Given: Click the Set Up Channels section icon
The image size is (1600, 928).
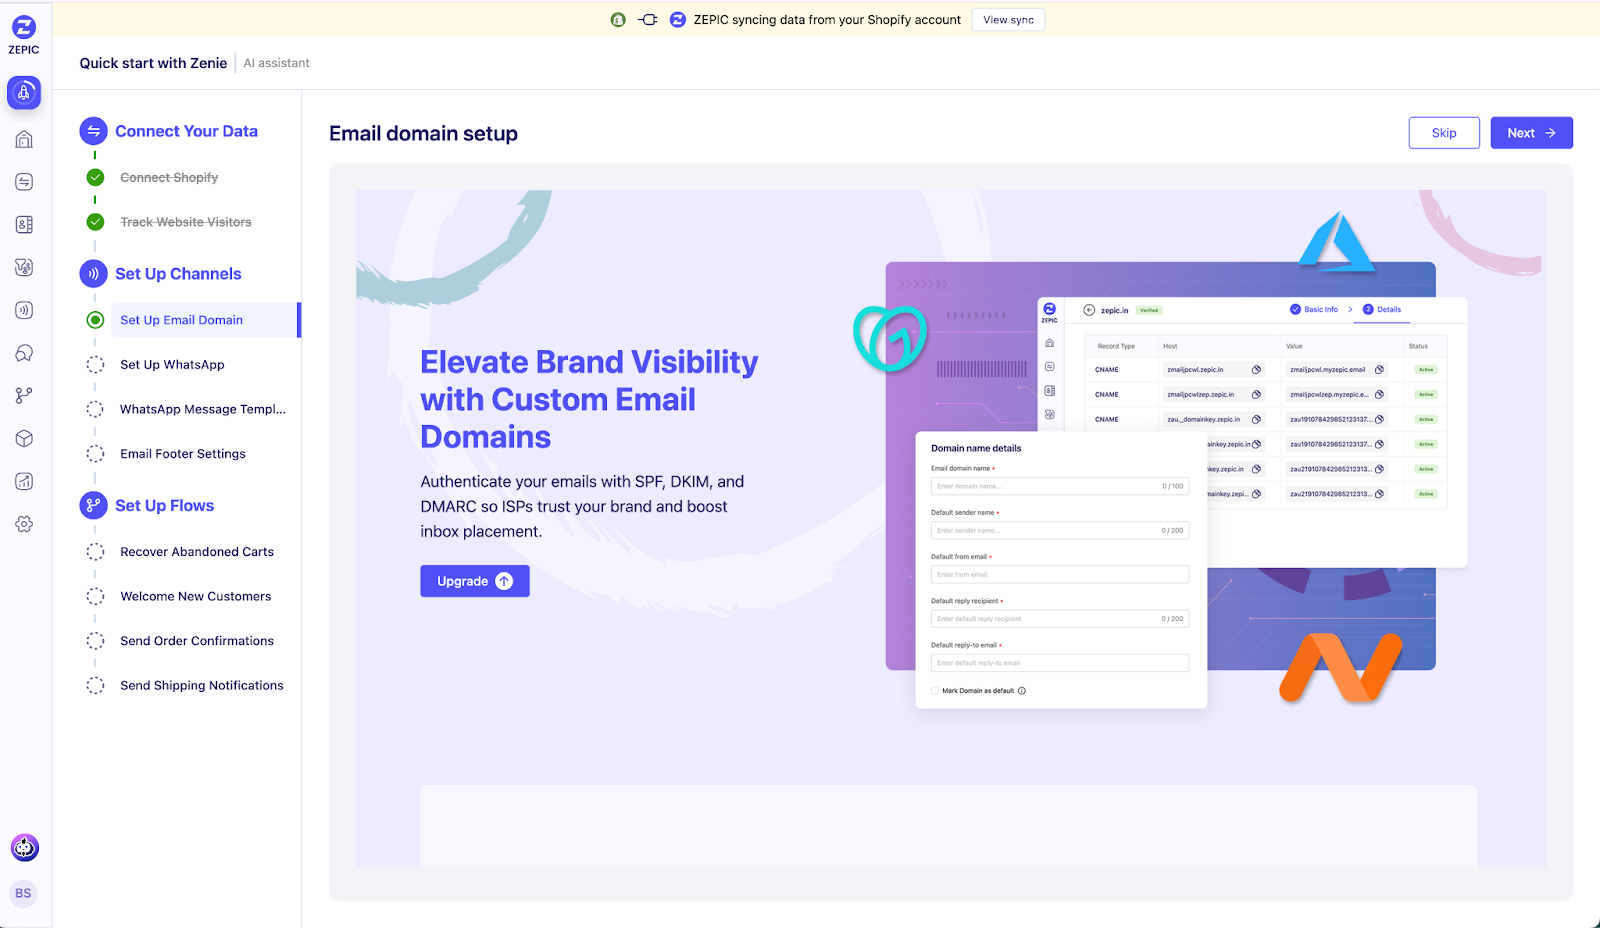Looking at the screenshot, I should click(93, 274).
